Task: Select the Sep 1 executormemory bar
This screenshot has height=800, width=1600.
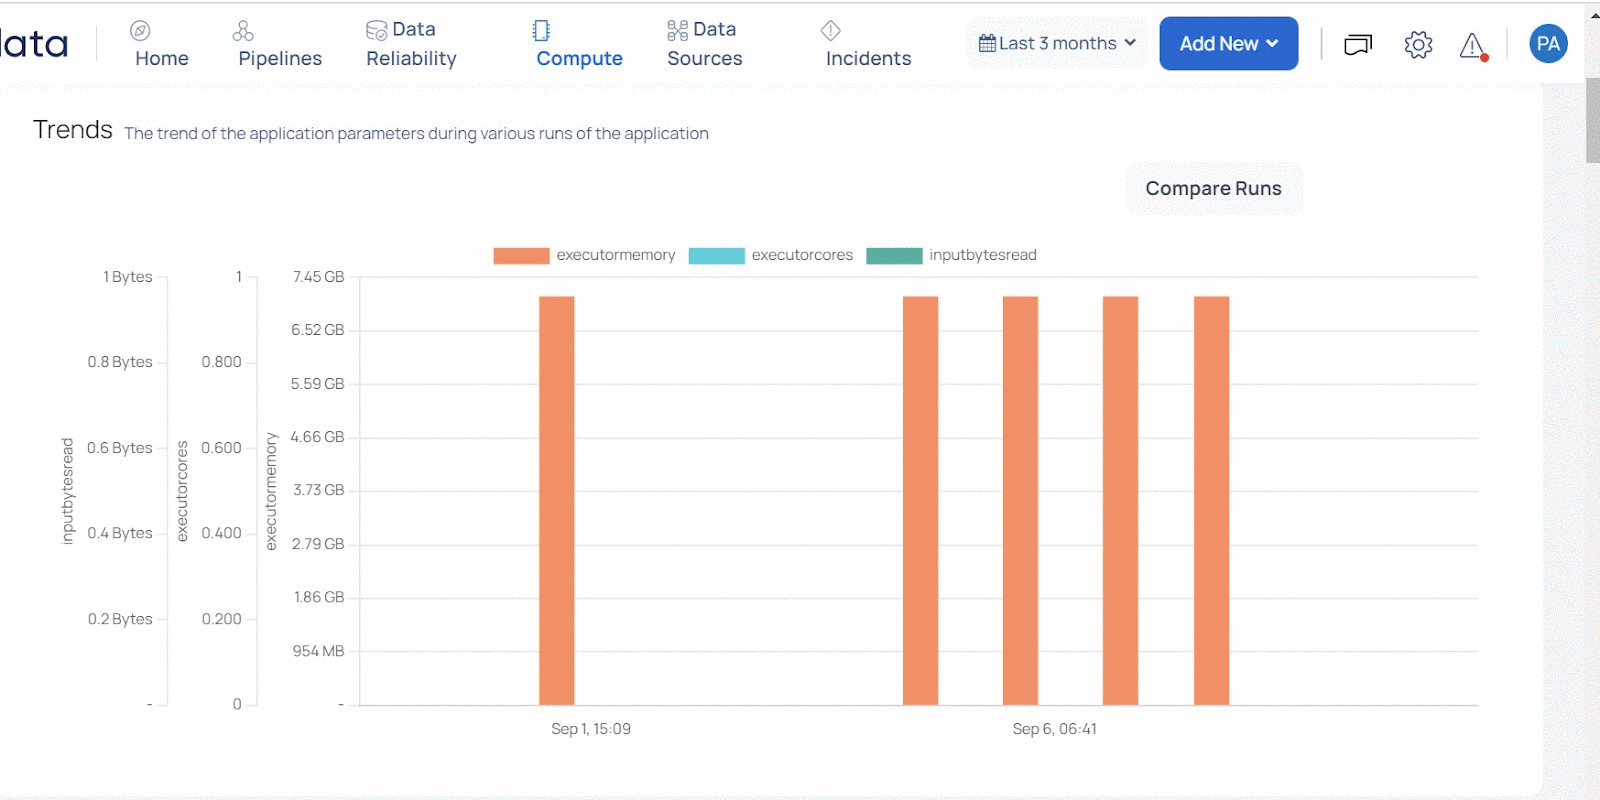Action: 557,500
